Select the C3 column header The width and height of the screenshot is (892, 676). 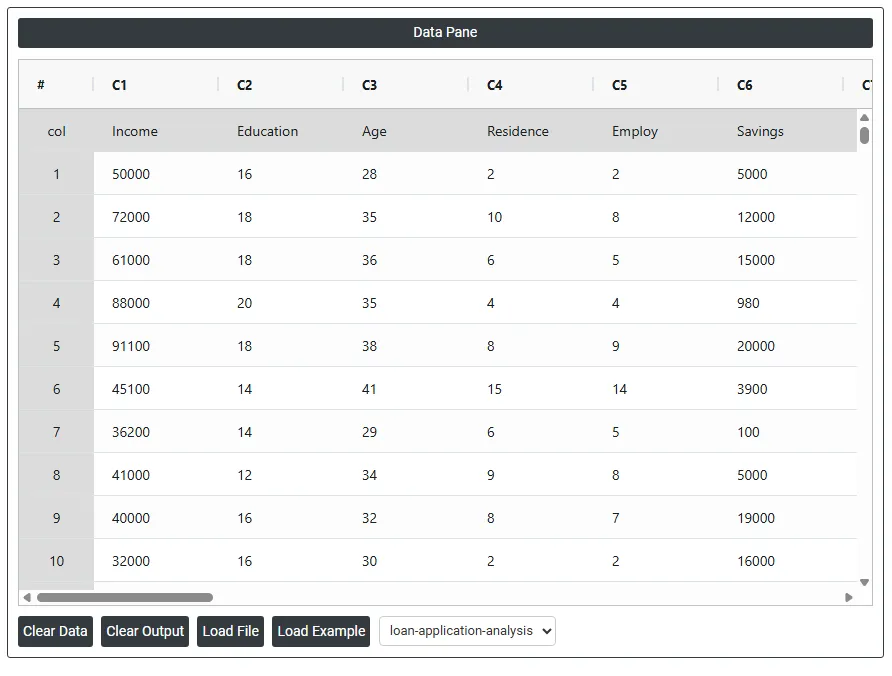406,85
